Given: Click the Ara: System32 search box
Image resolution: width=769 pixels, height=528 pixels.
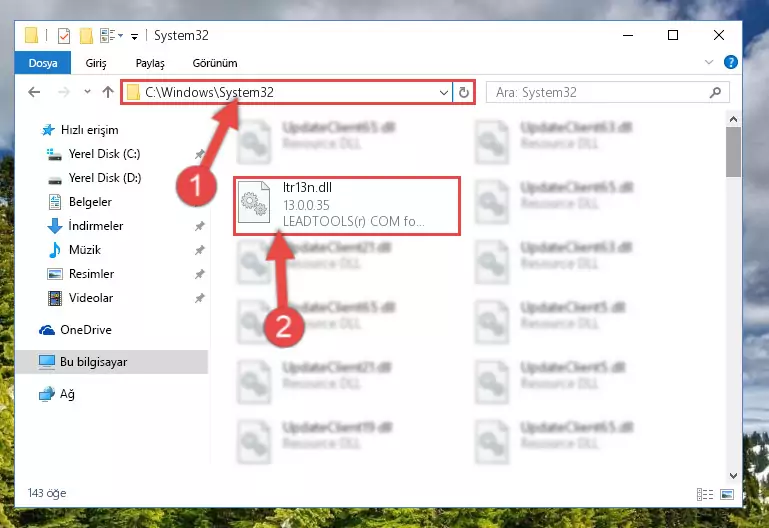Looking at the screenshot, I should 607,92.
